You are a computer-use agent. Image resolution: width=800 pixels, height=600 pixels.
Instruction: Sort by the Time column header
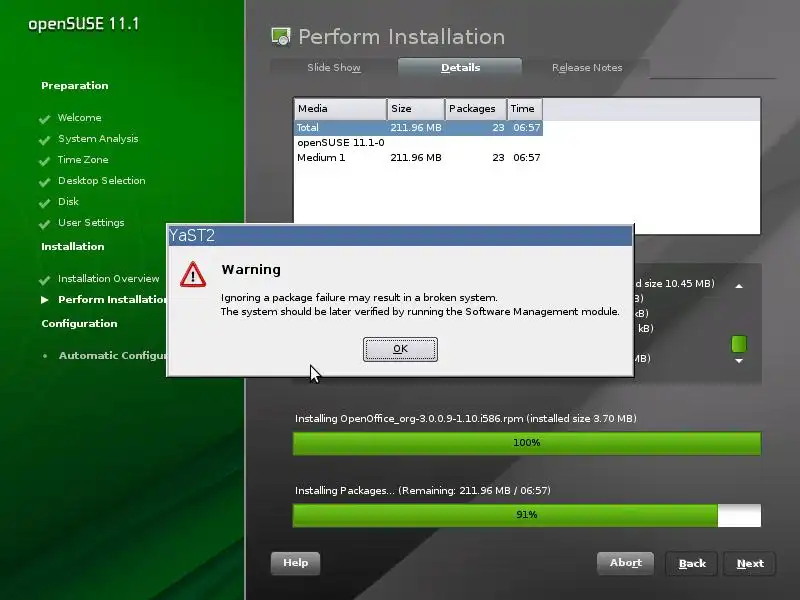click(x=524, y=109)
